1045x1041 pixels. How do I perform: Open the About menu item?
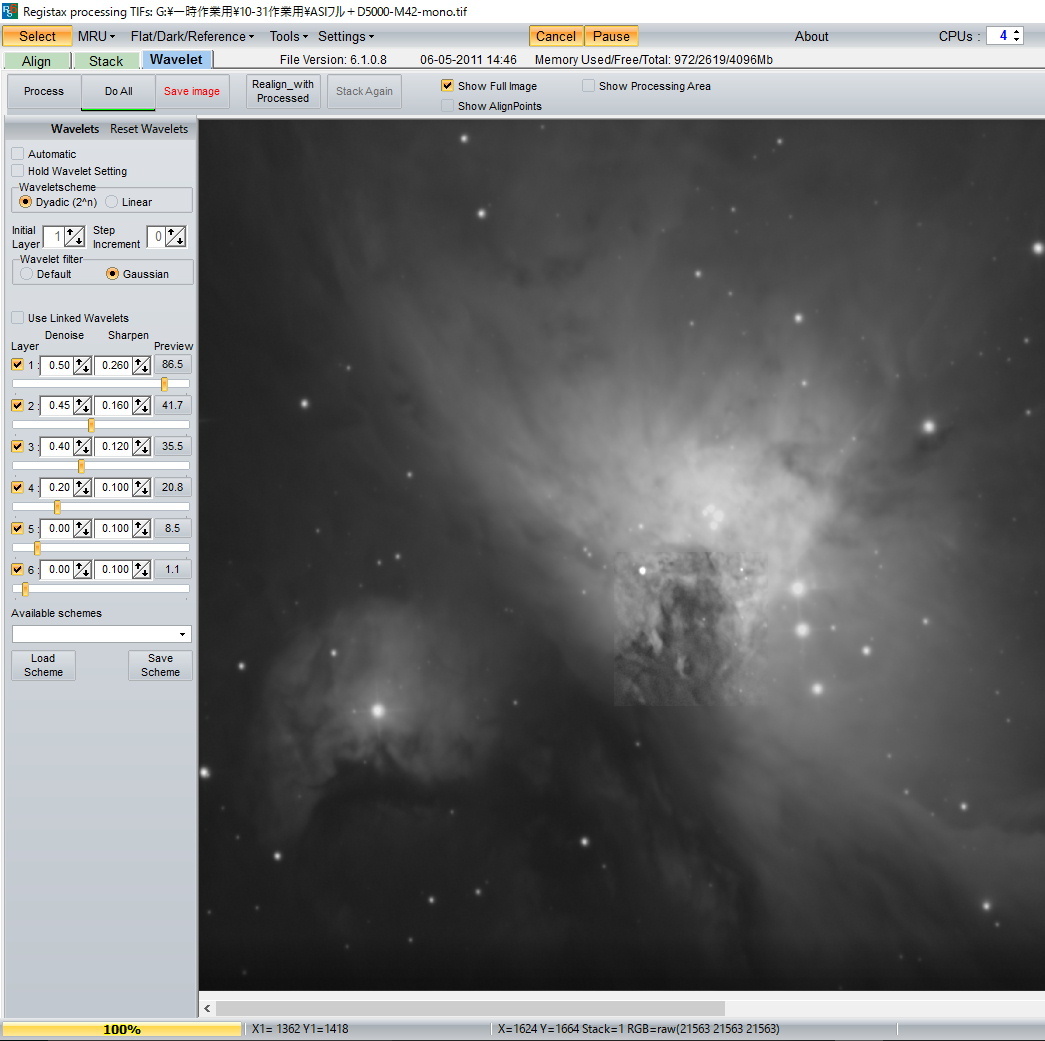[x=811, y=37]
